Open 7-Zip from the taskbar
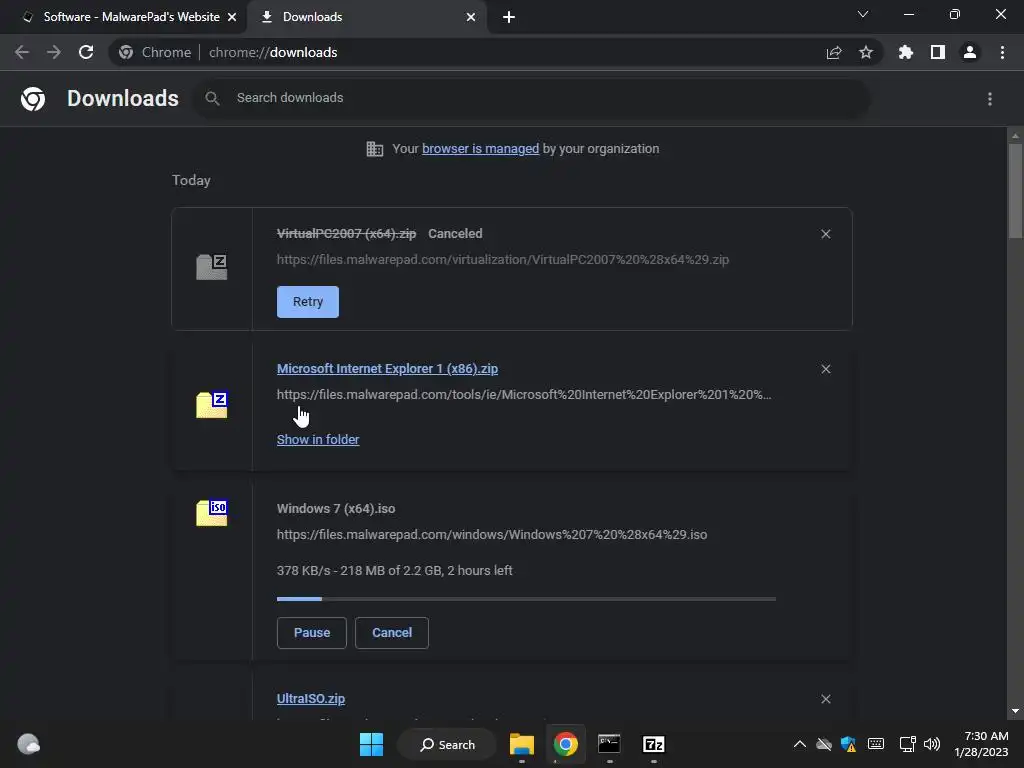 pyautogui.click(x=654, y=744)
